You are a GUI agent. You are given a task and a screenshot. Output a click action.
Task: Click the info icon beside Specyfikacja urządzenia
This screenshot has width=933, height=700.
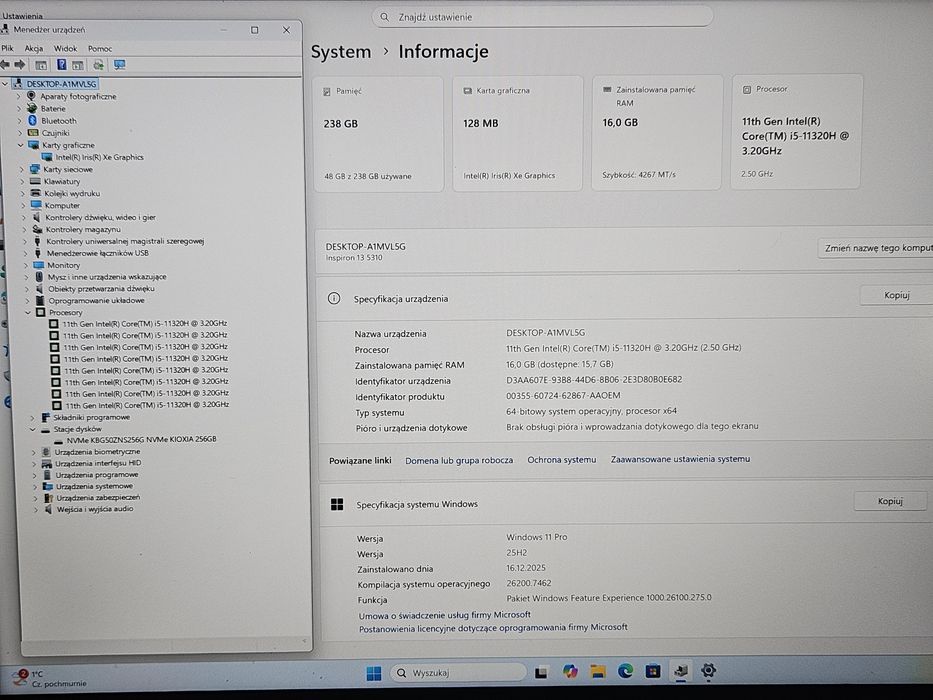(334, 298)
